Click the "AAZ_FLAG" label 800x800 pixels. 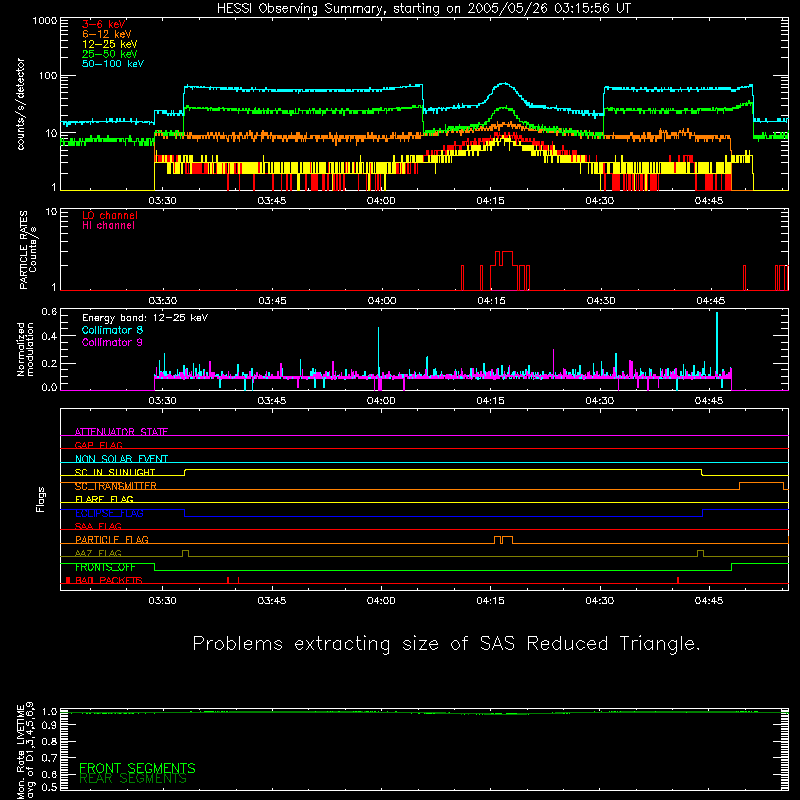click(x=98, y=553)
